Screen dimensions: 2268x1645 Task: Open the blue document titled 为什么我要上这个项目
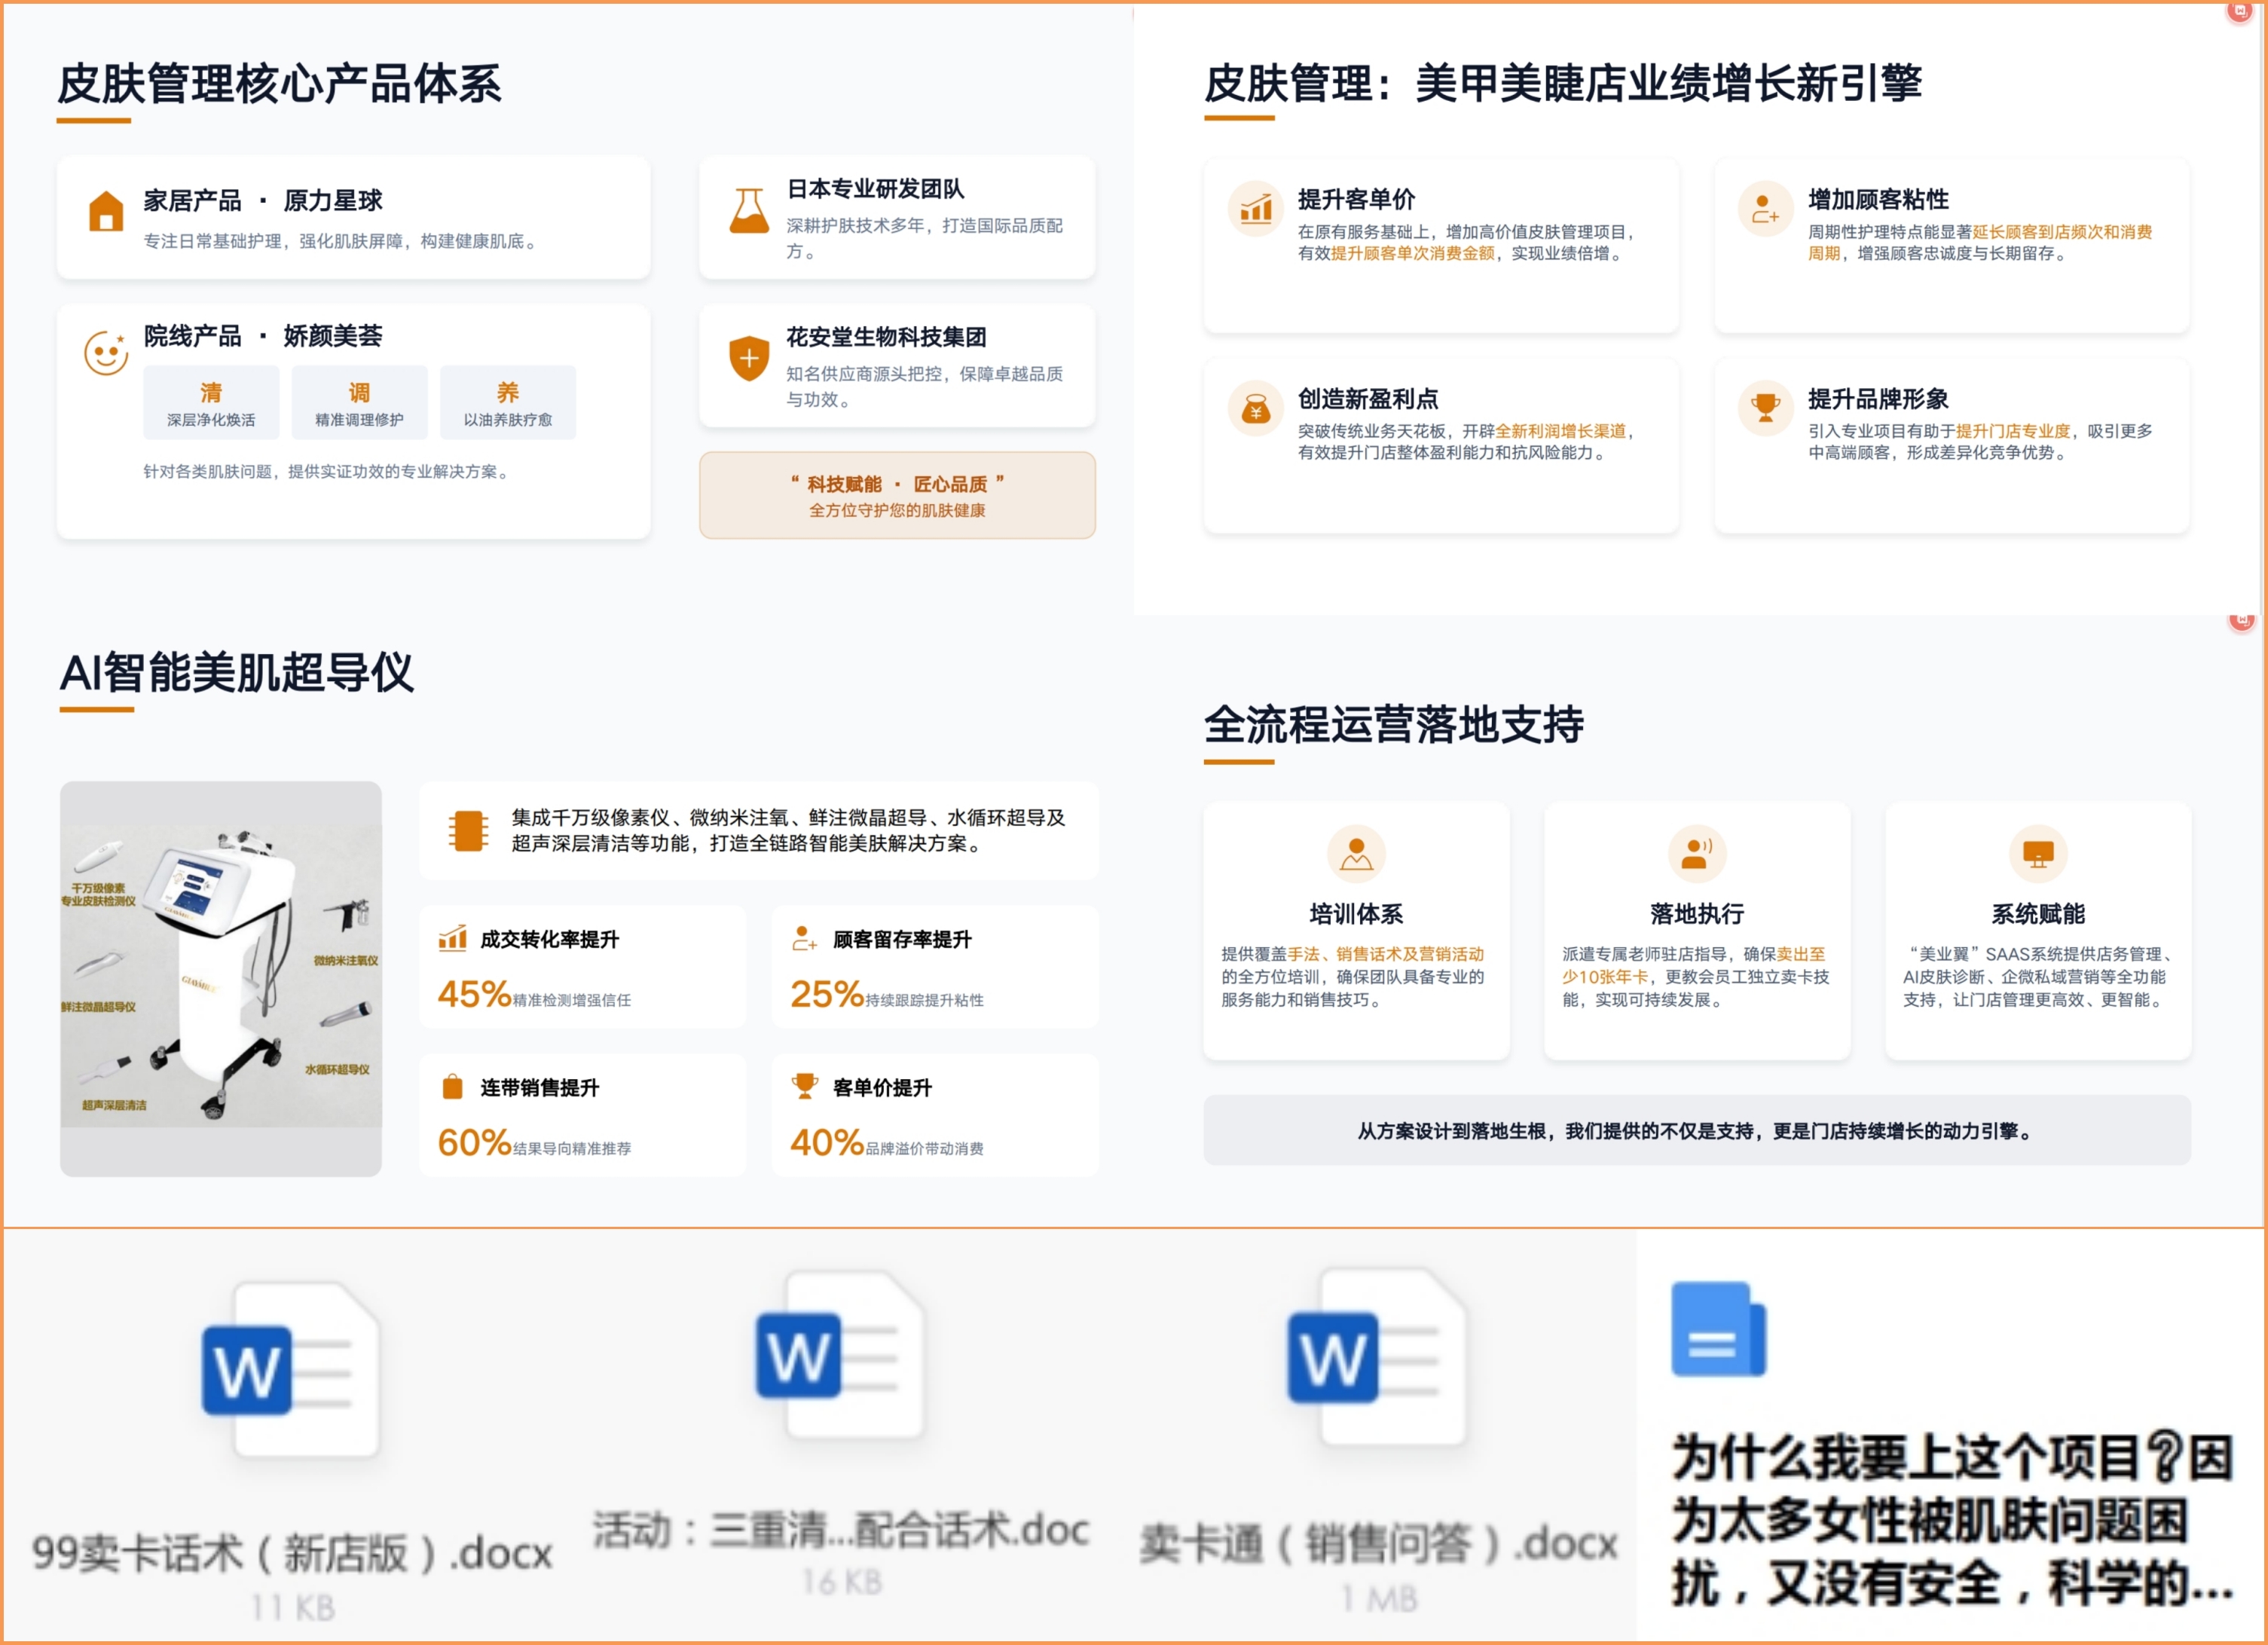point(1950,1440)
